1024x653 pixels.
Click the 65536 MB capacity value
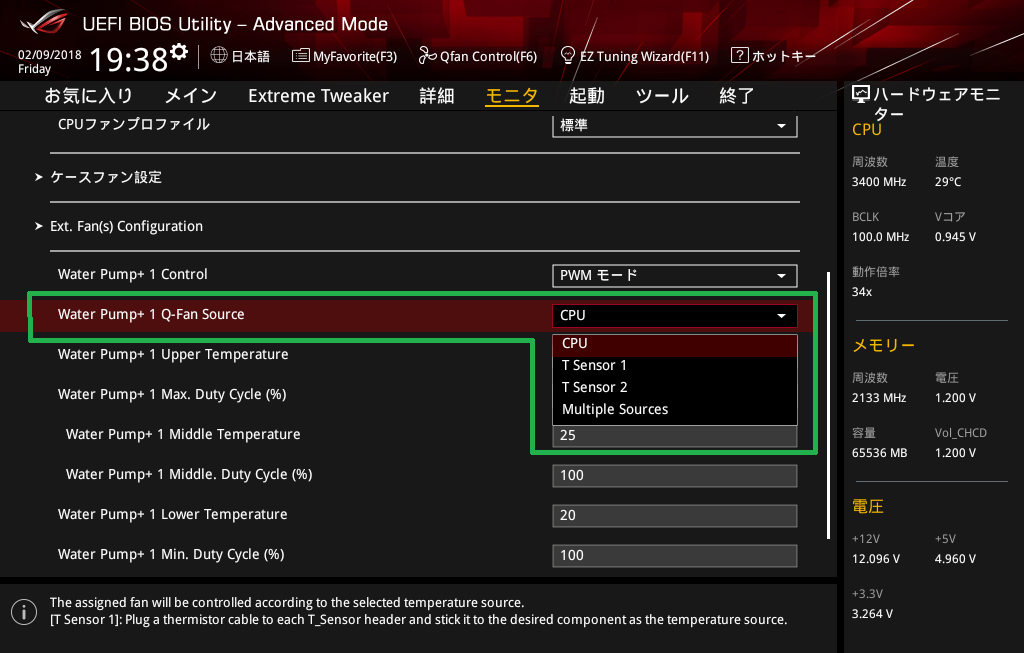click(x=879, y=453)
